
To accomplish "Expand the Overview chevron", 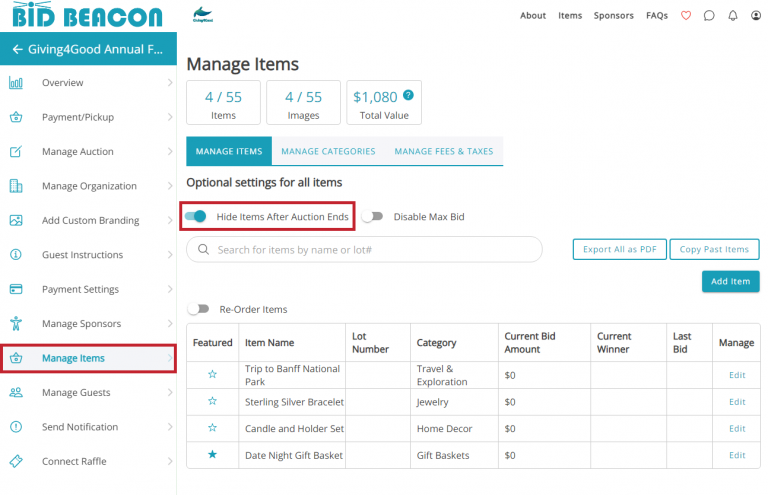I will click(169, 82).
